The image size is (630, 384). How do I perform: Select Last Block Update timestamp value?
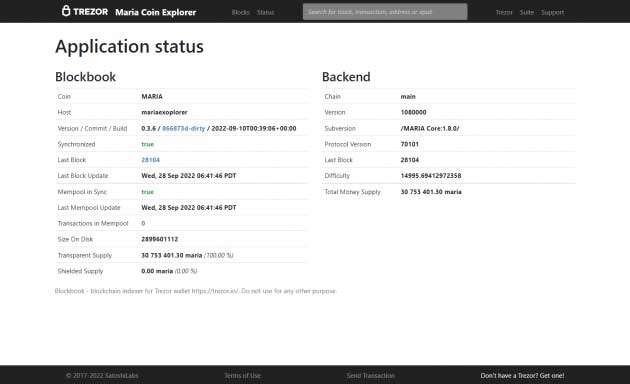(189, 176)
